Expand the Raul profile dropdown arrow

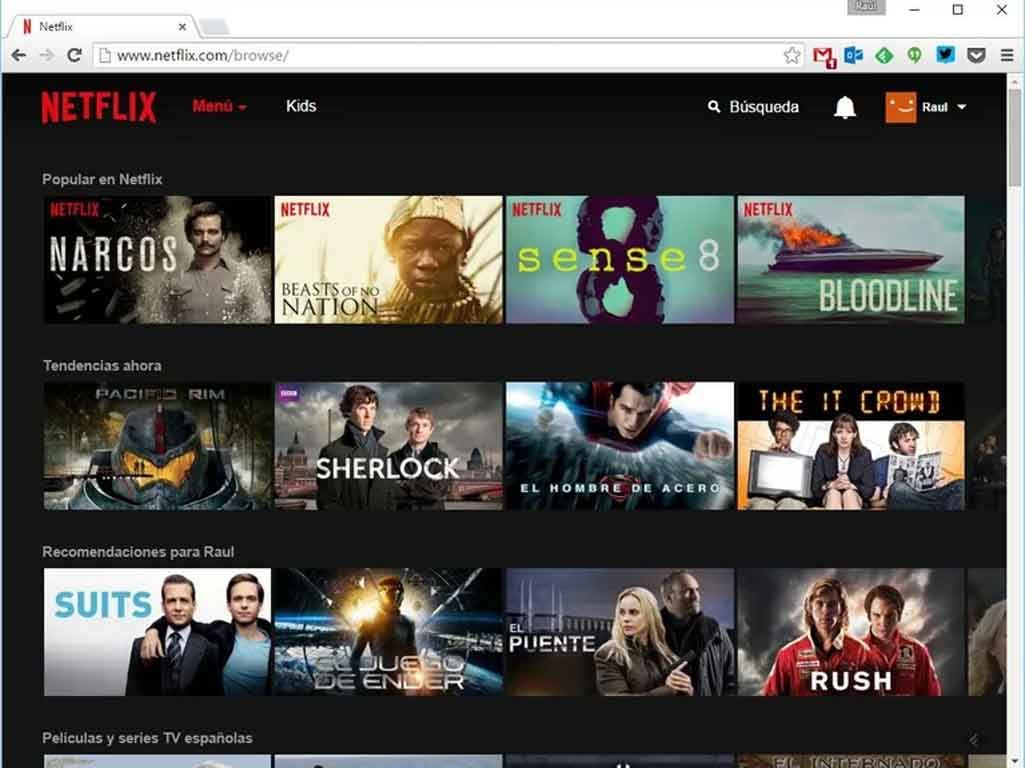click(962, 107)
